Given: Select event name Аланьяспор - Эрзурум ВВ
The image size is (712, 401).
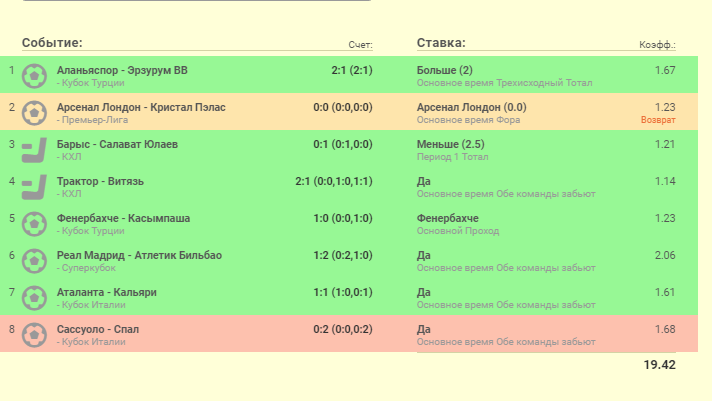Looking at the screenshot, I should 122,70.
